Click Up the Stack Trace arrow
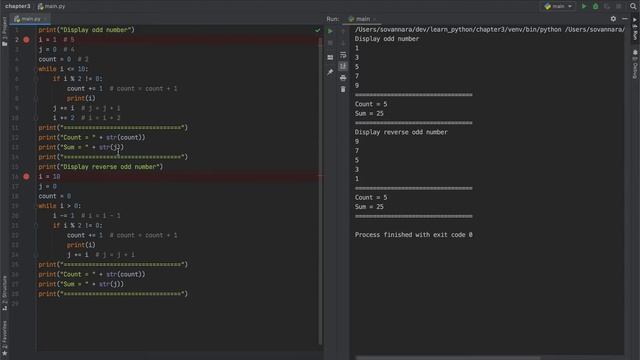This screenshot has height=360, width=640. tap(343, 31)
